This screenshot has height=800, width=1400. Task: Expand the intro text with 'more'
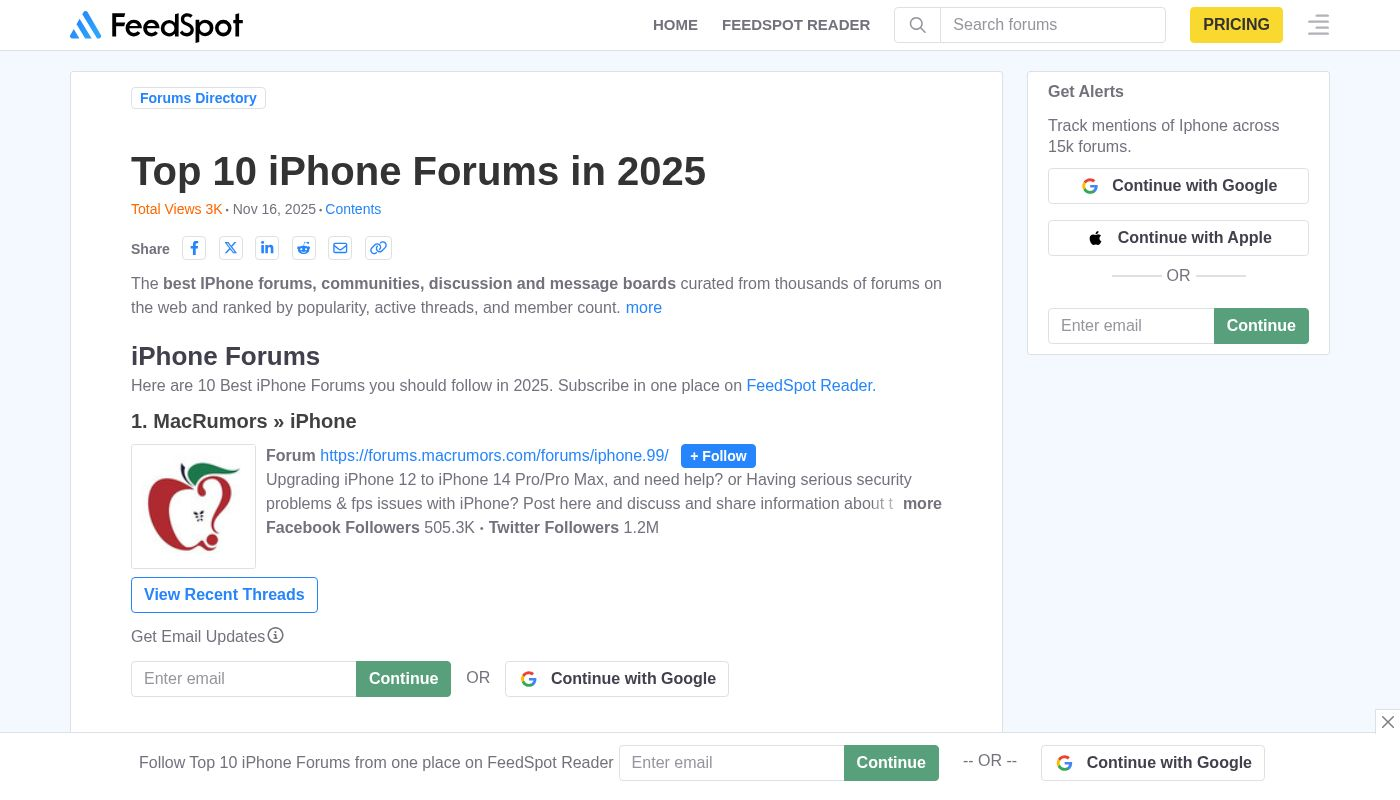pyautogui.click(x=643, y=308)
